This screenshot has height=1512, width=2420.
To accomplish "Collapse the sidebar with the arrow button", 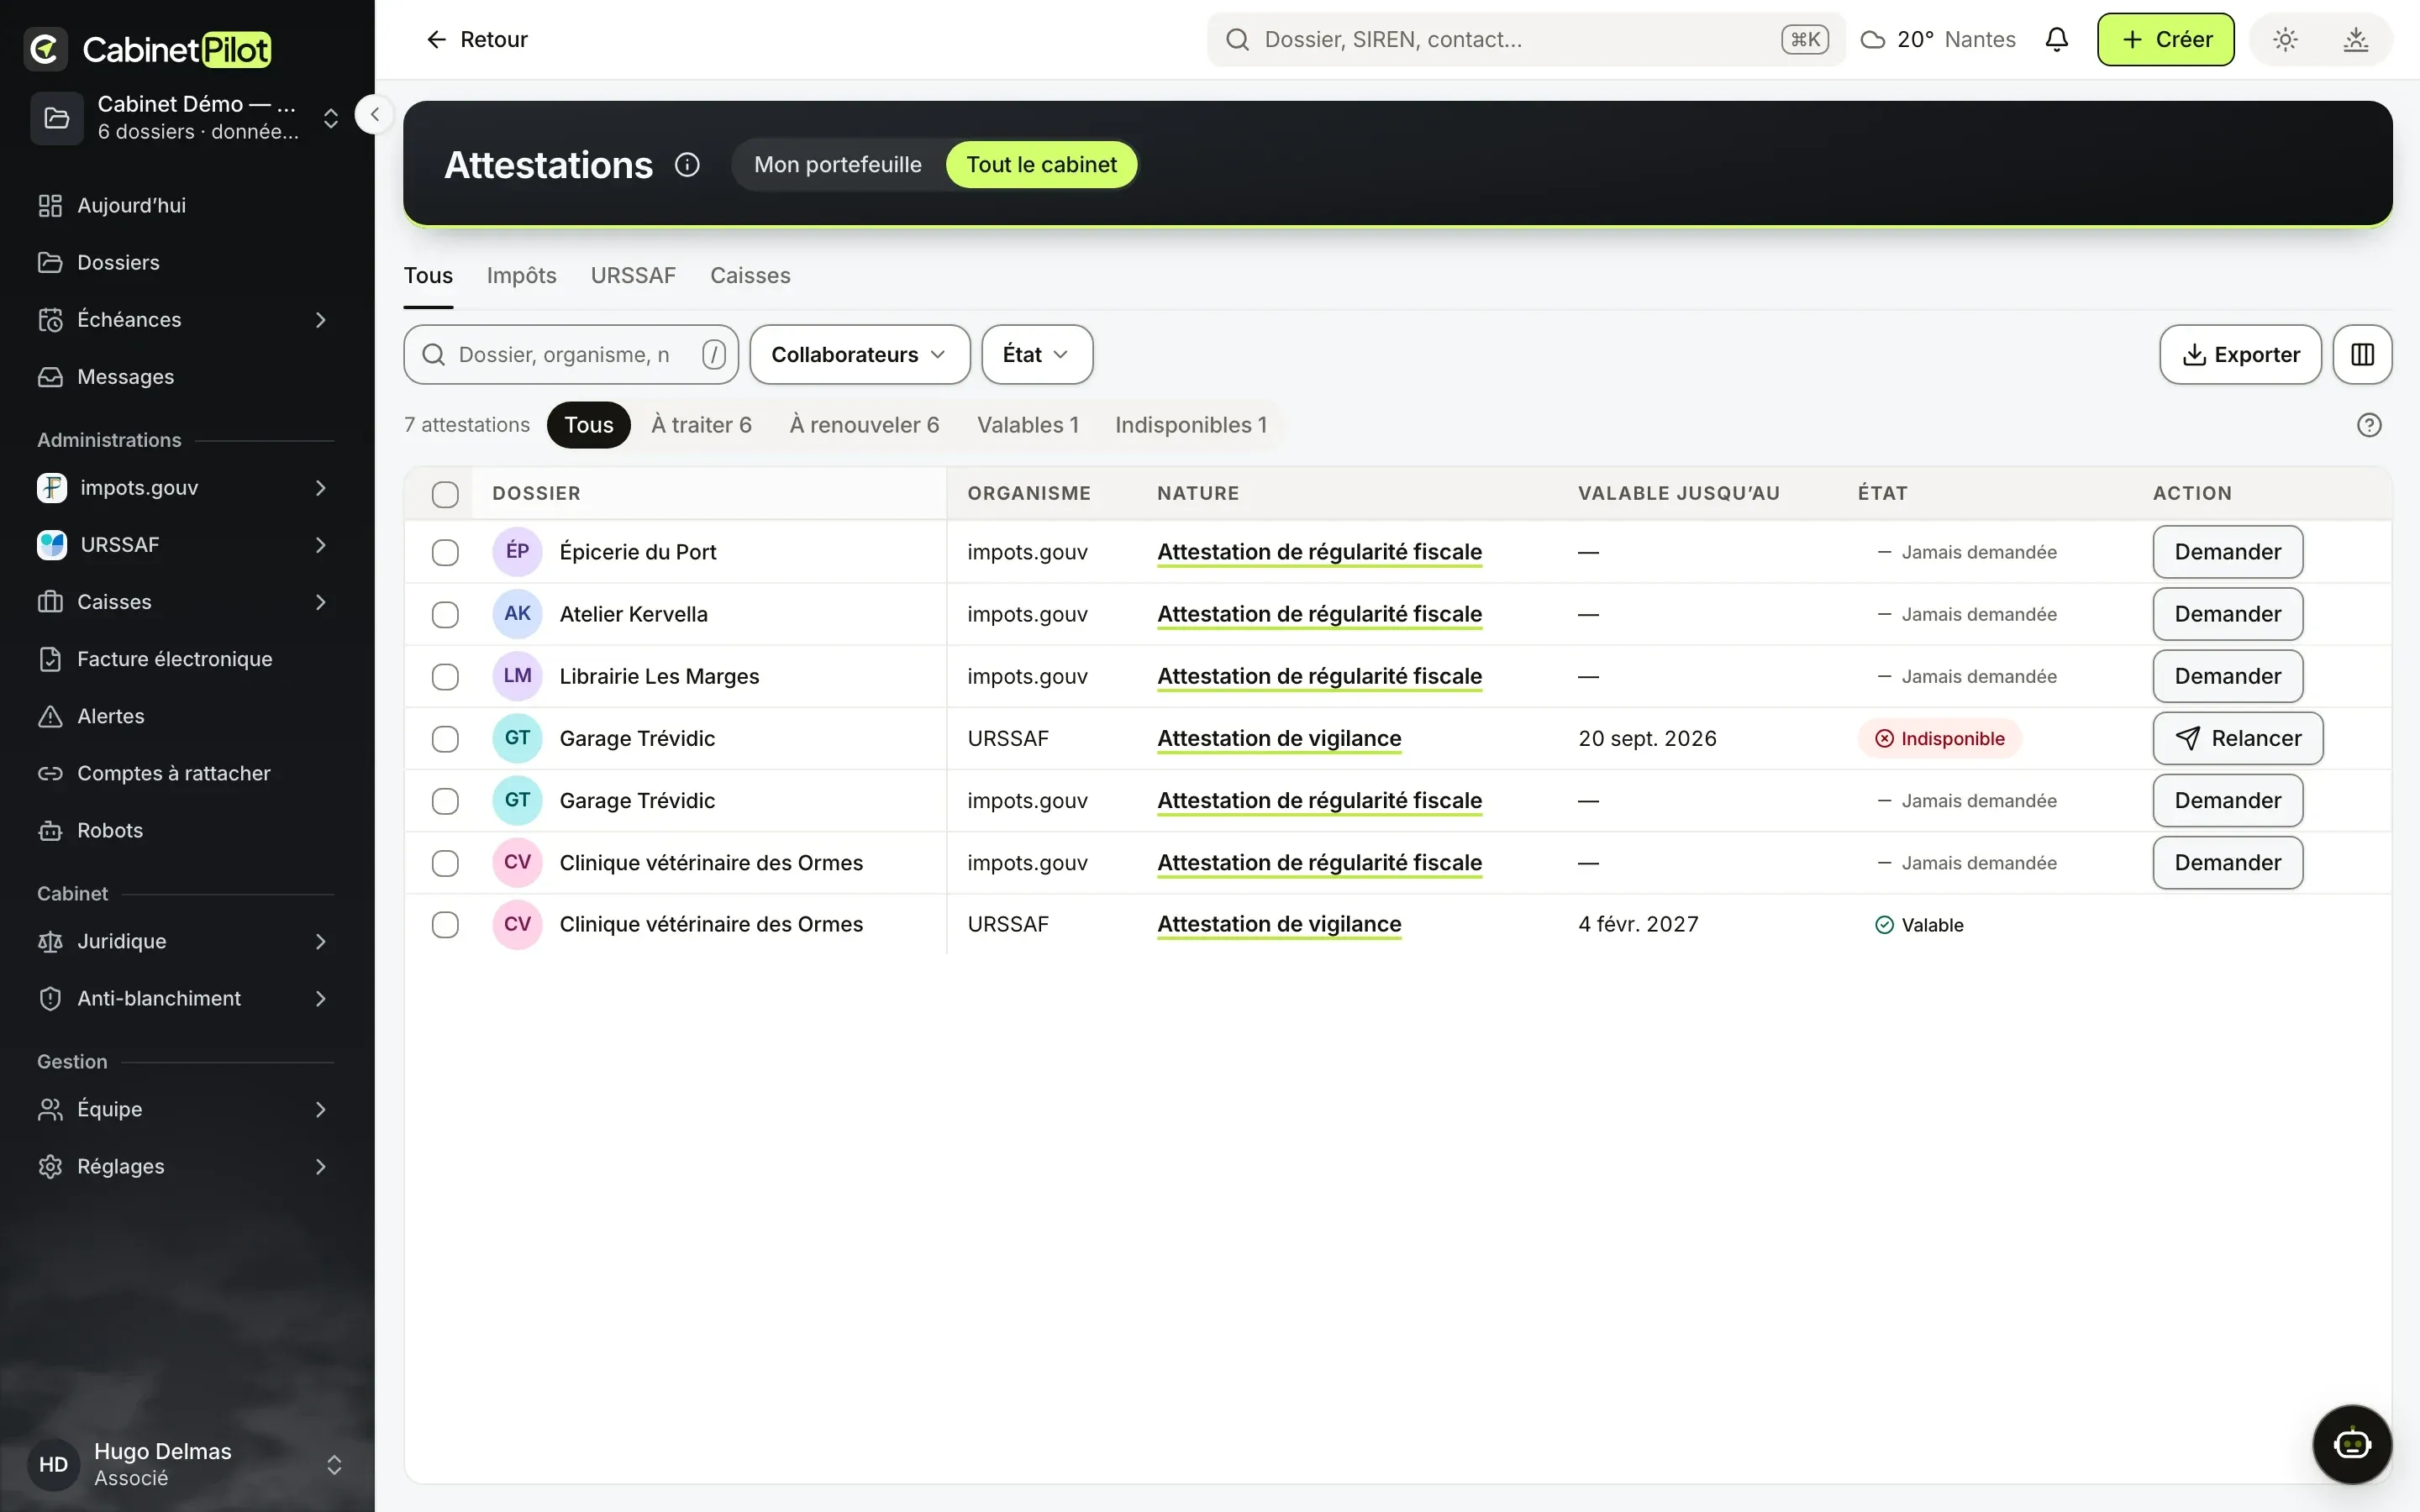I will tap(374, 114).
